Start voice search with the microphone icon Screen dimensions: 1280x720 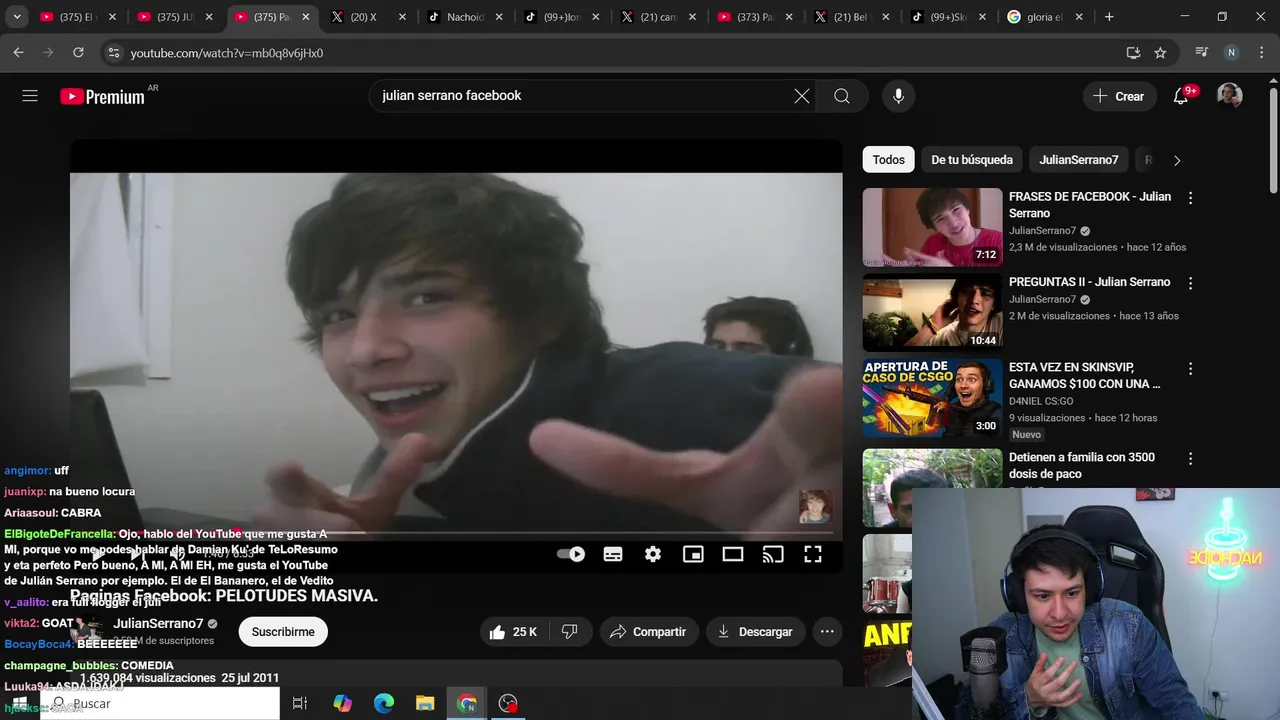(898, 96)
